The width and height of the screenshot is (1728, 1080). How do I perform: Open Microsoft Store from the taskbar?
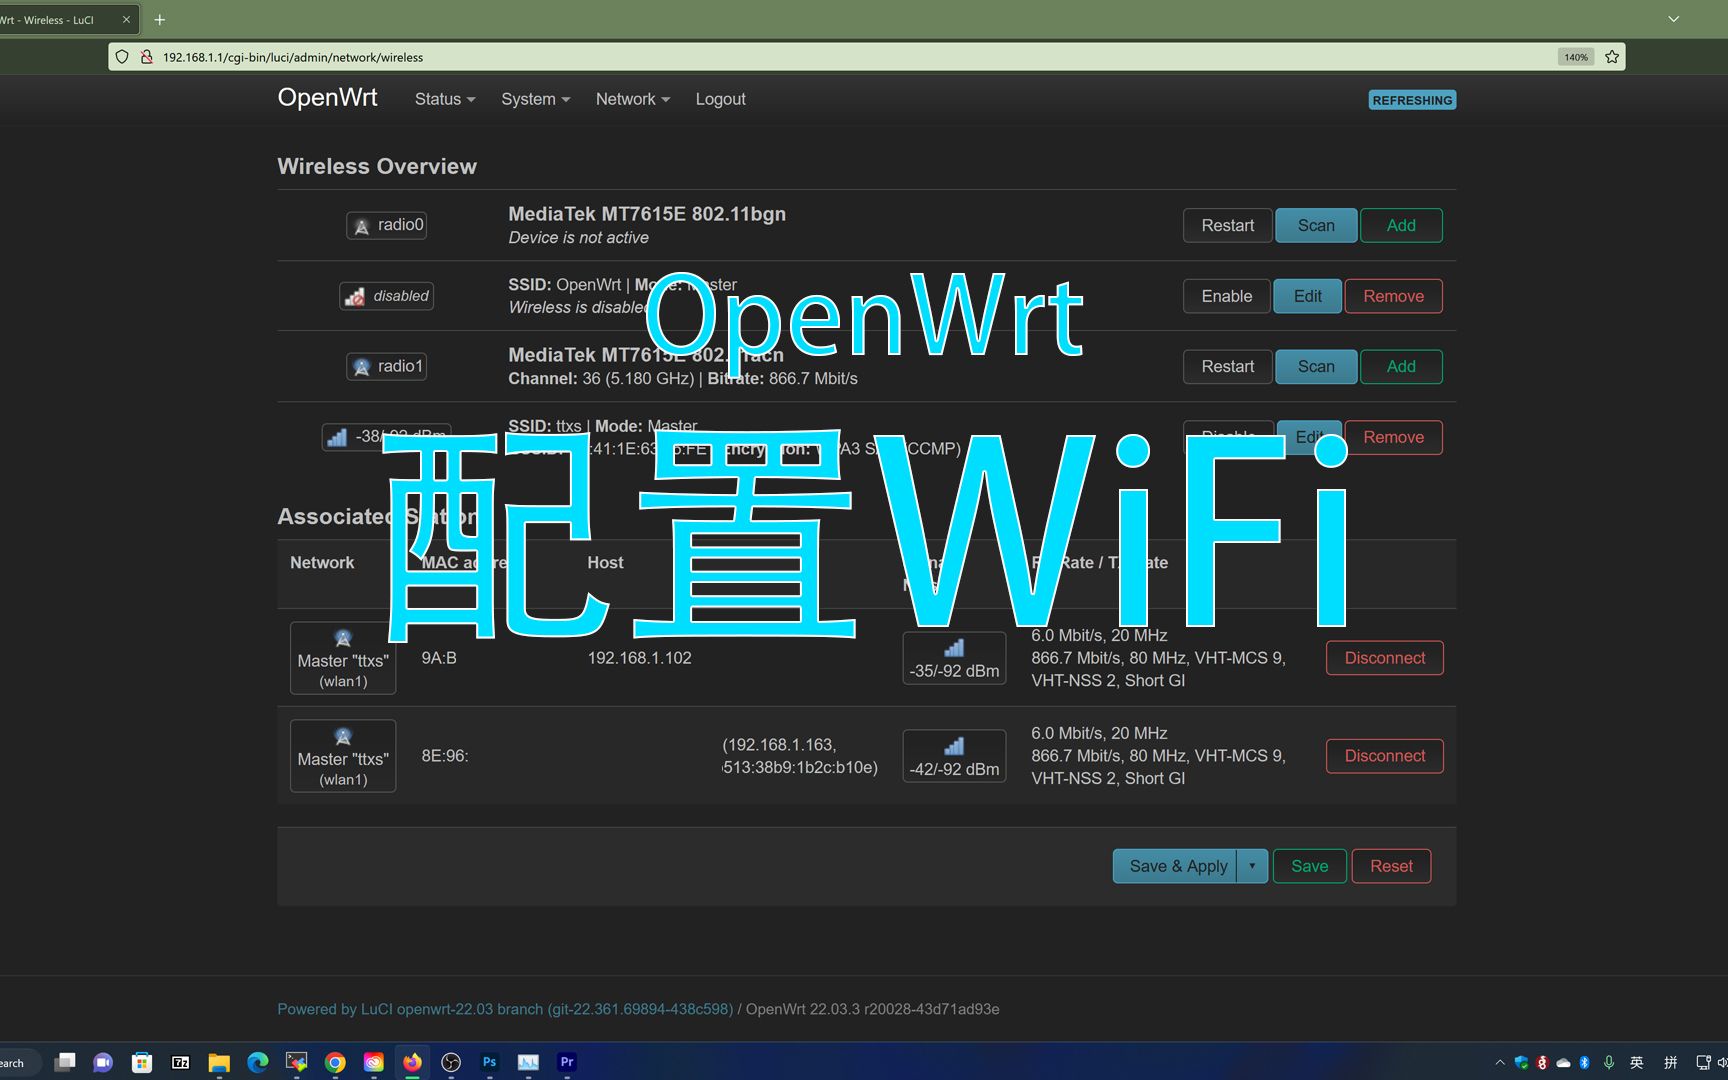142,1062
